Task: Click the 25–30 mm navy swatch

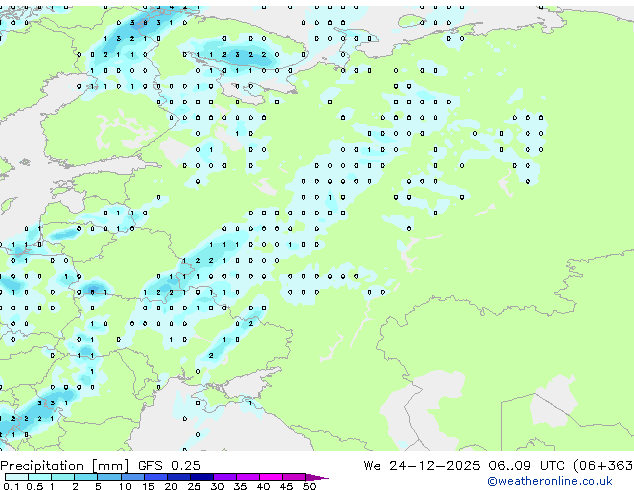Action: [202, 477]
